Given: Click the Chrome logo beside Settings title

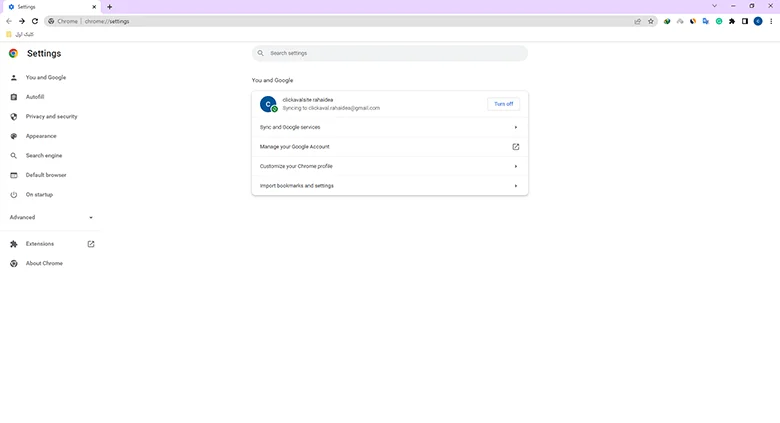Looking at the screenshot, I should pos(13,53).
